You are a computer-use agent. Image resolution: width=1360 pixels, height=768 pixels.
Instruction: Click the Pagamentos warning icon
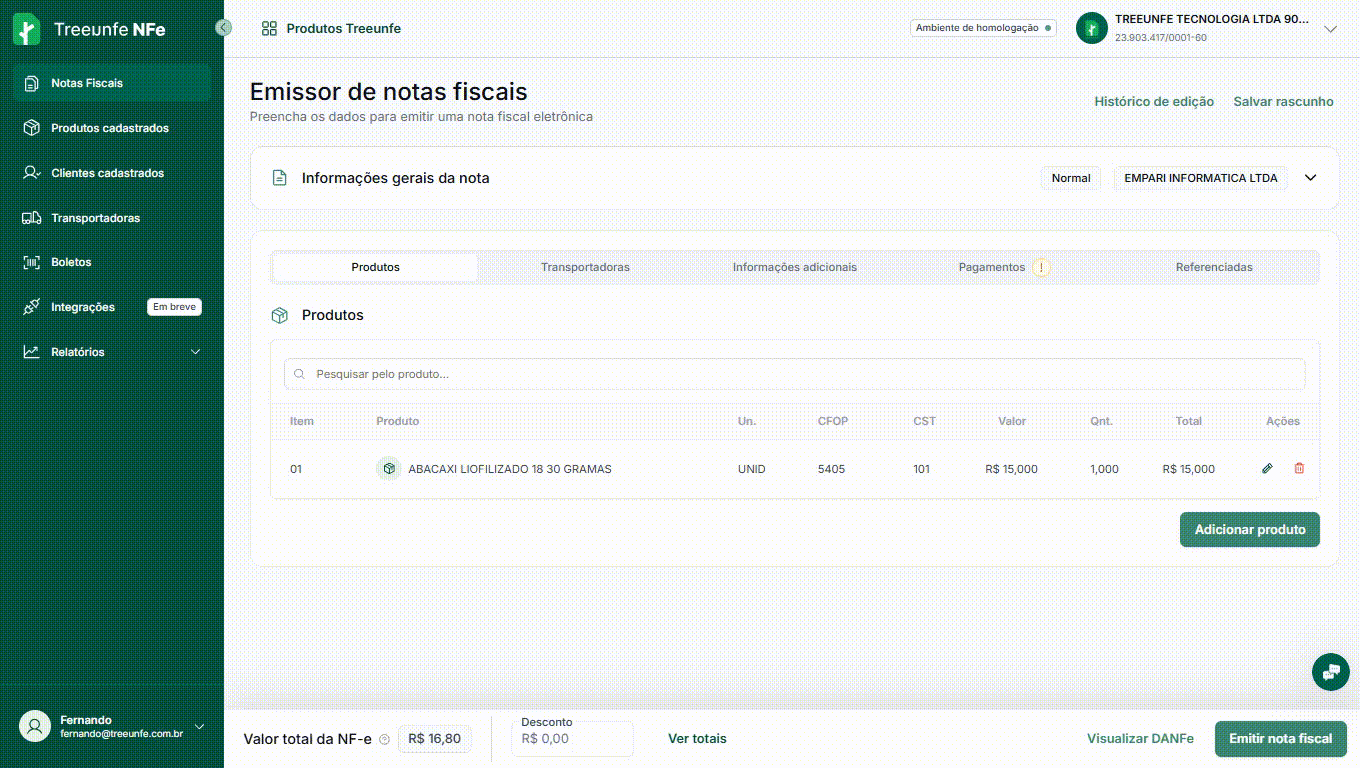[x=1041, y=267]
